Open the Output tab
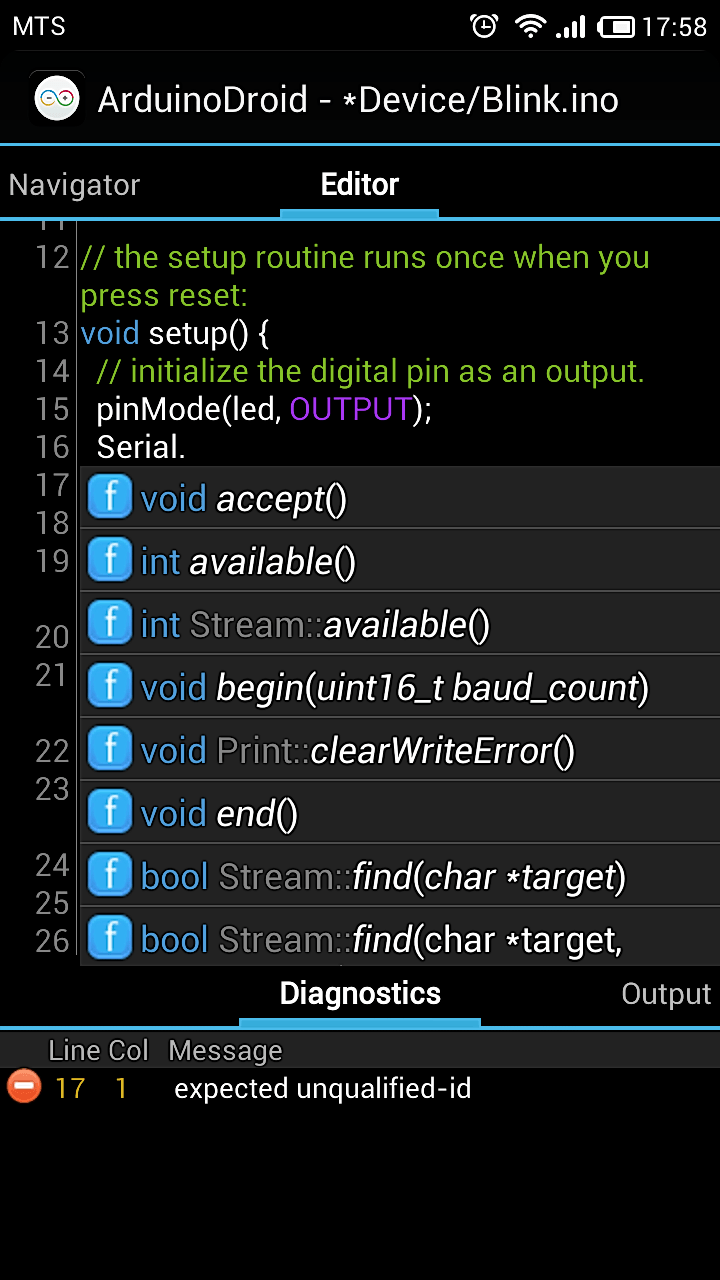 click(x=665, y=994)
